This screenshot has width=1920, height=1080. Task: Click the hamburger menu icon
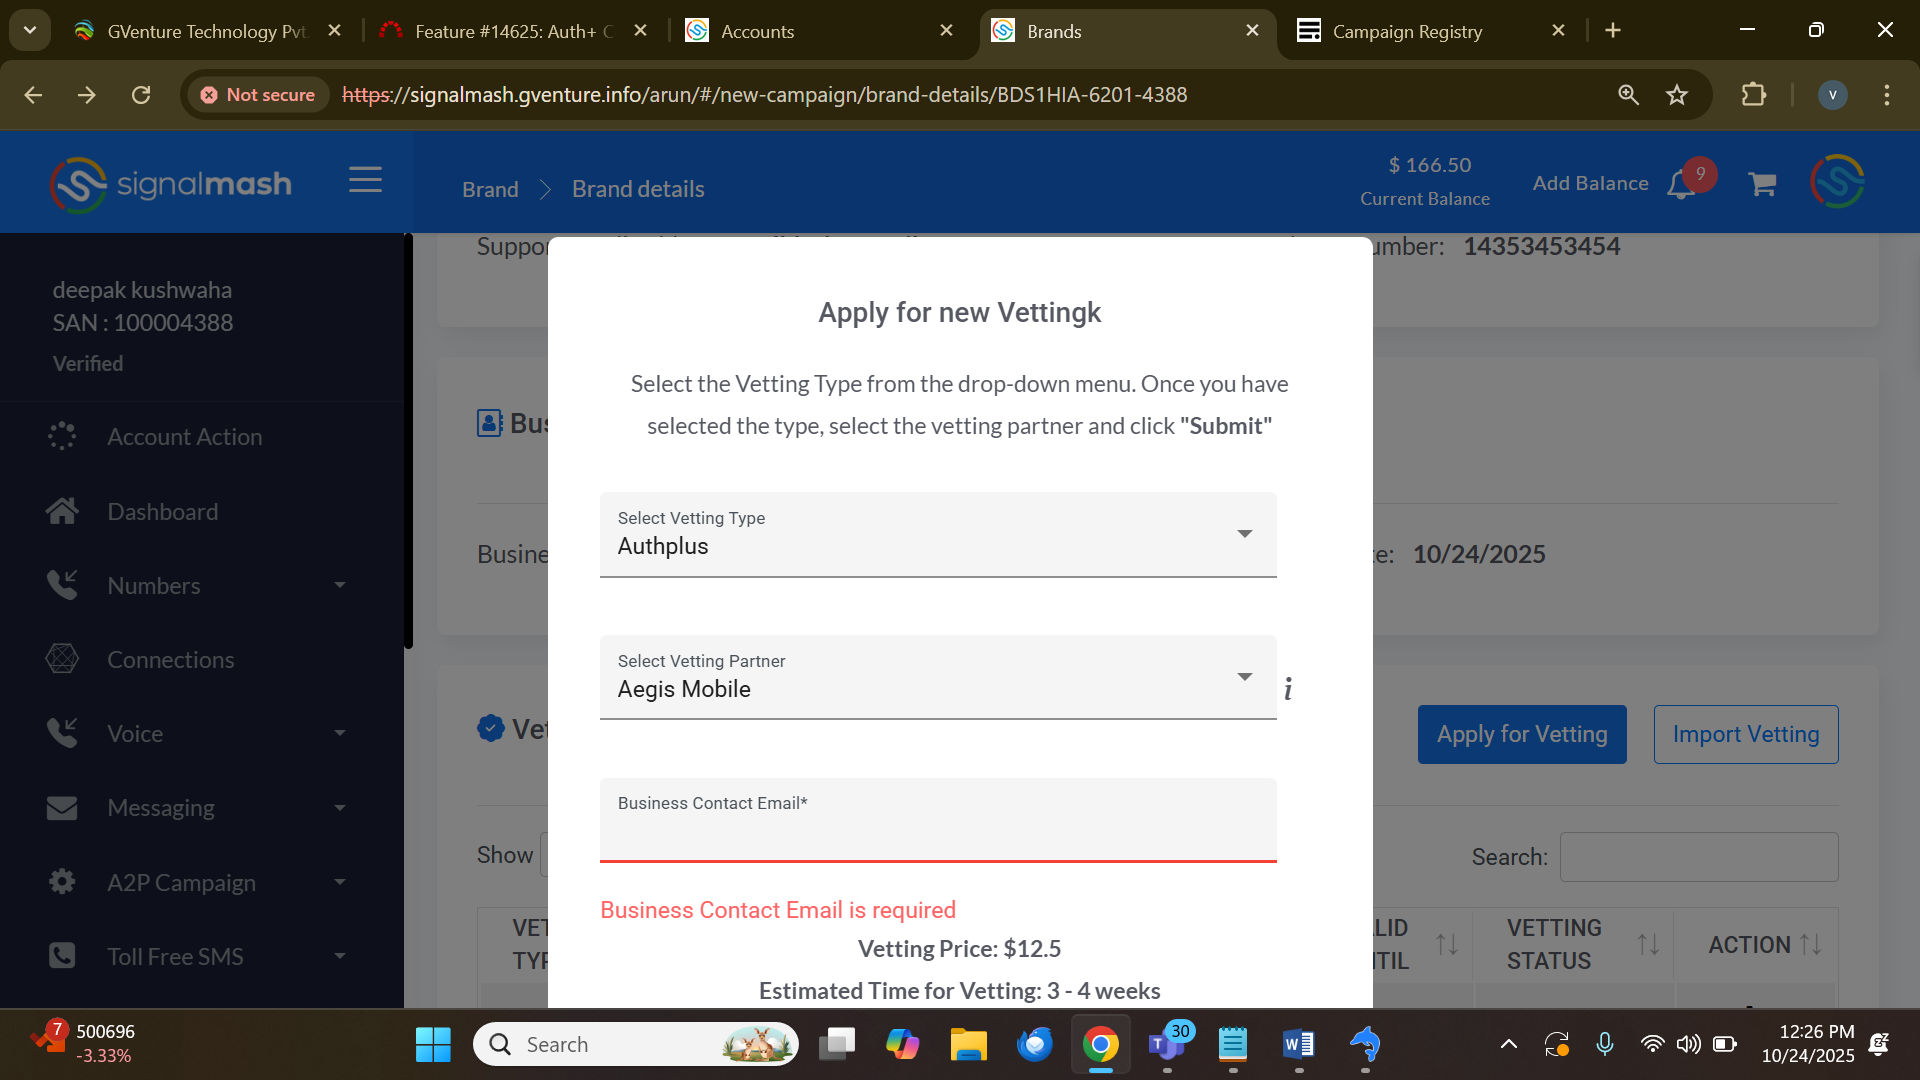(365, 180)
